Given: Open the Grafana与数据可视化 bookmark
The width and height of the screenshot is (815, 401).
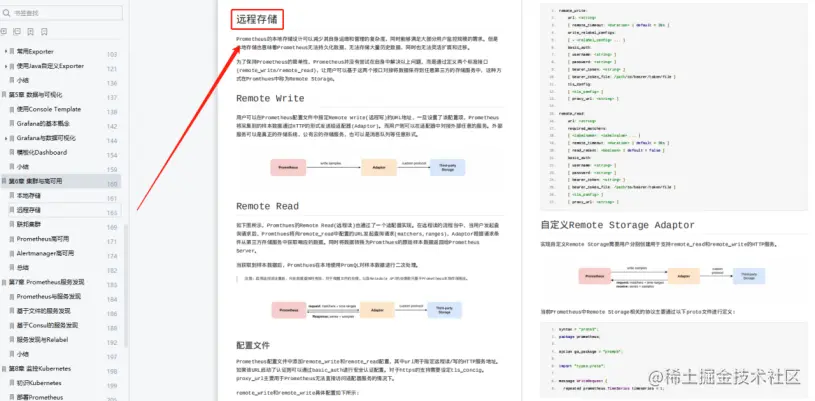Looking at the screenshot, I should 46,138.
